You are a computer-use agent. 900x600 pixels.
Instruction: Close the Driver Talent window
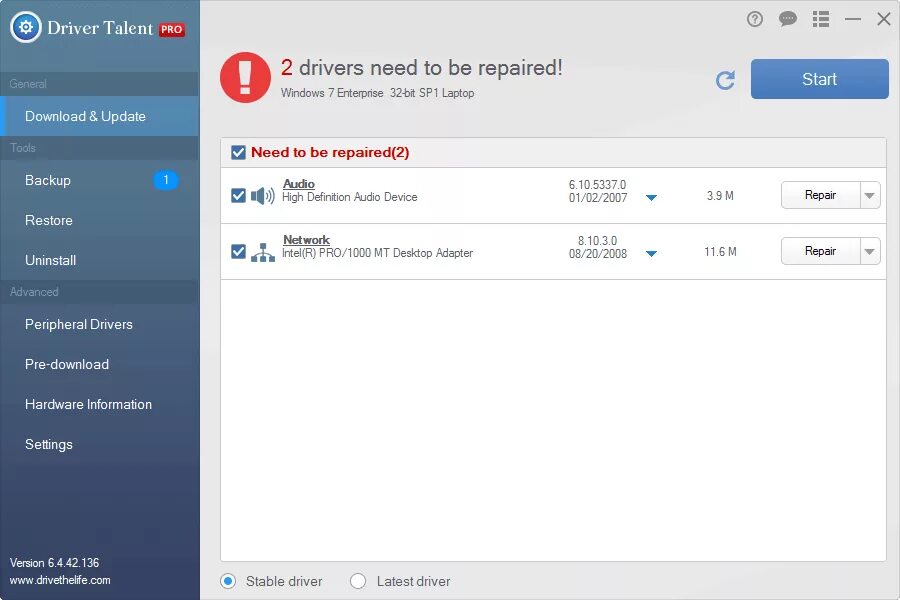click(884, 19)
